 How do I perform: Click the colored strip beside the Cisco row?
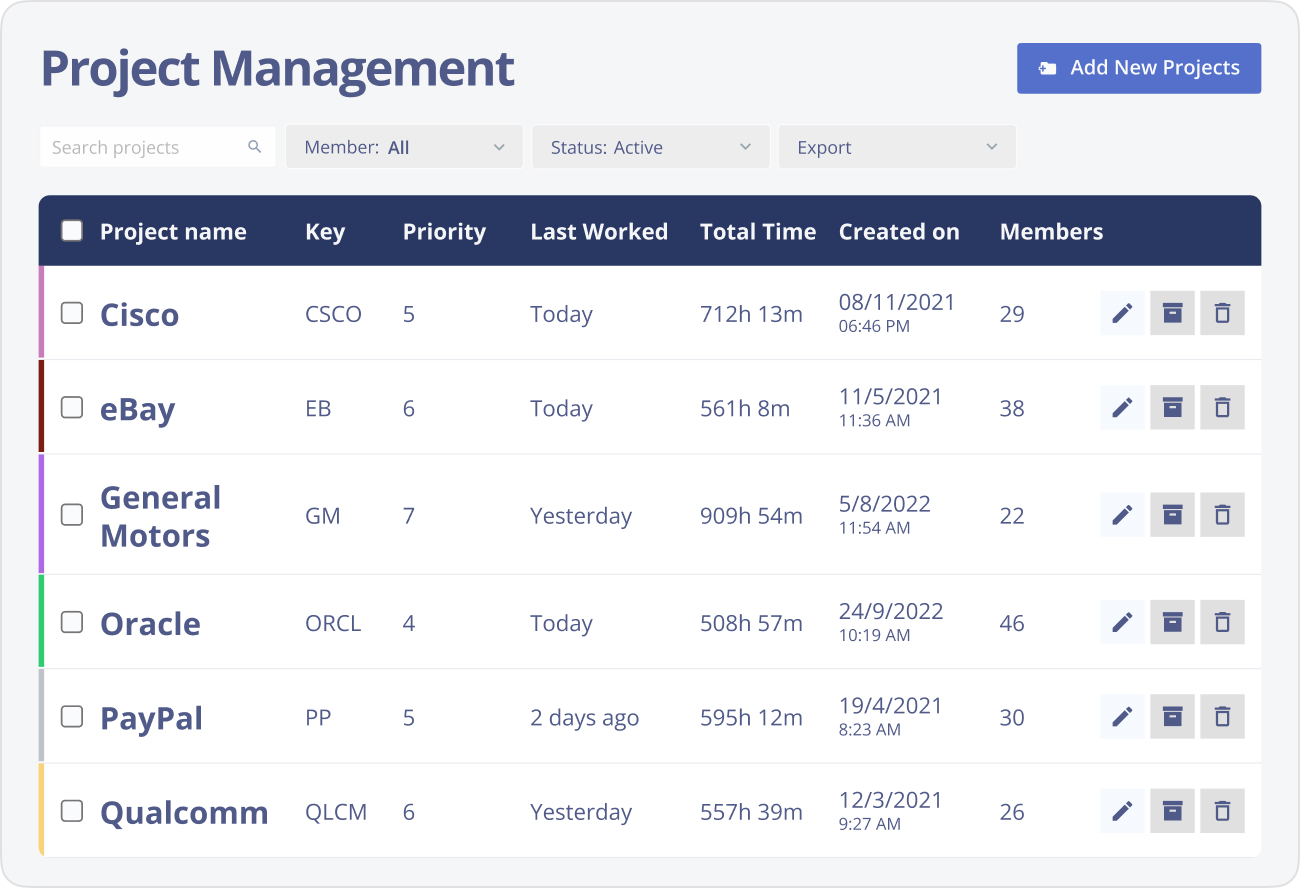42,313
